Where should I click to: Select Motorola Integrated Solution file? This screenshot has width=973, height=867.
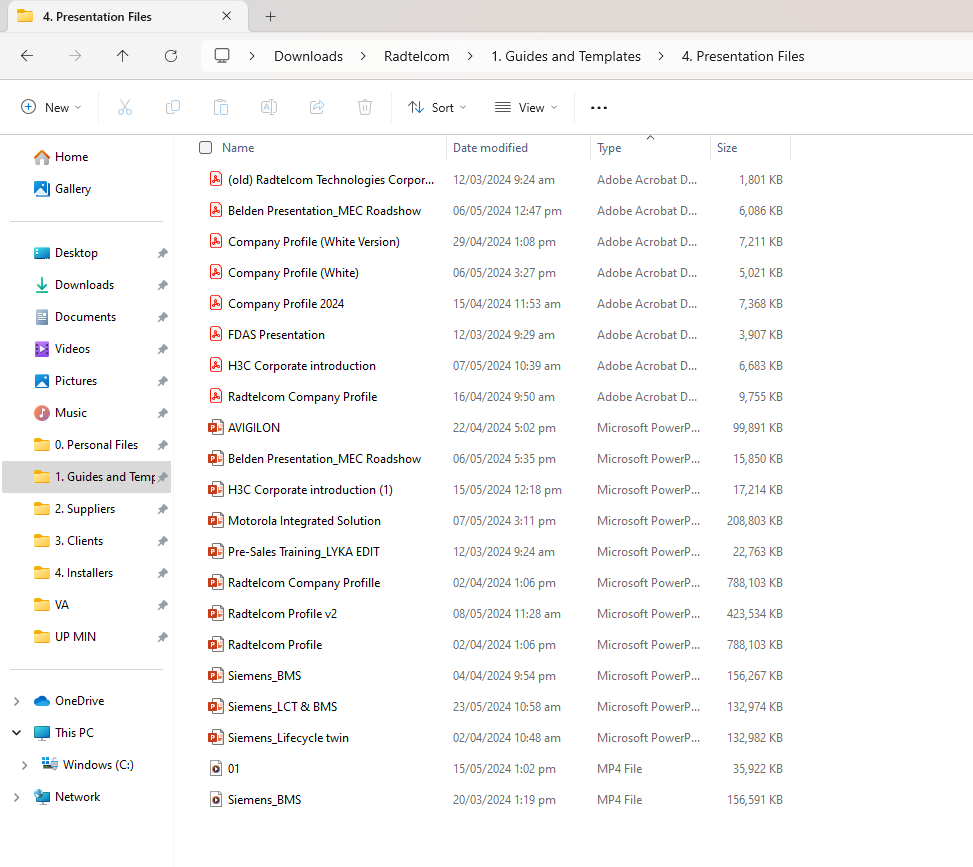304,521
